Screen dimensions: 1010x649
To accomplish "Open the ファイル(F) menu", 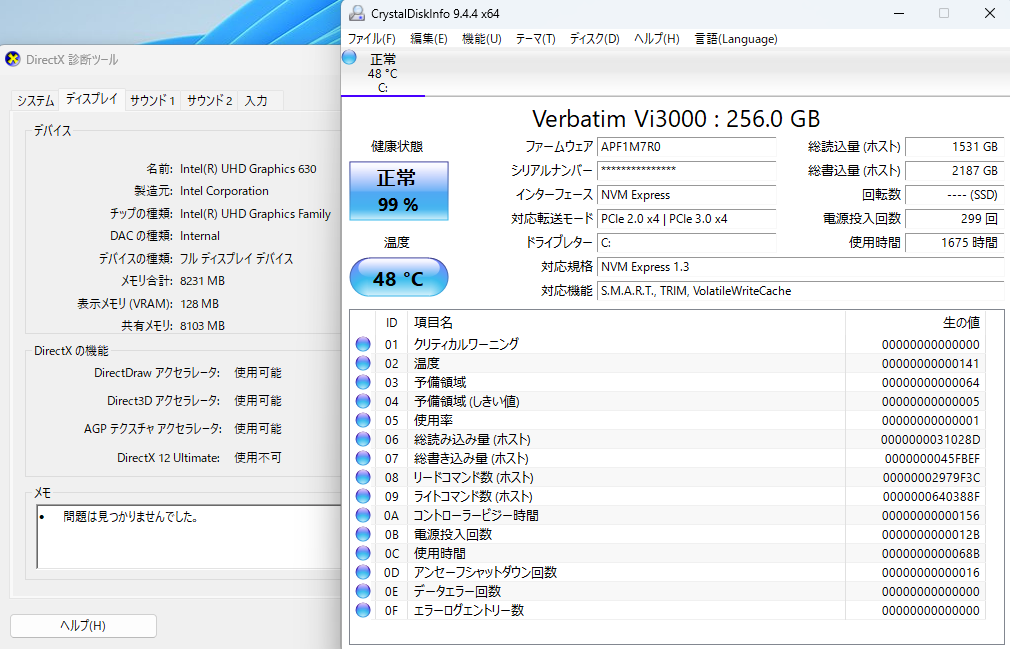I will 372,39.
